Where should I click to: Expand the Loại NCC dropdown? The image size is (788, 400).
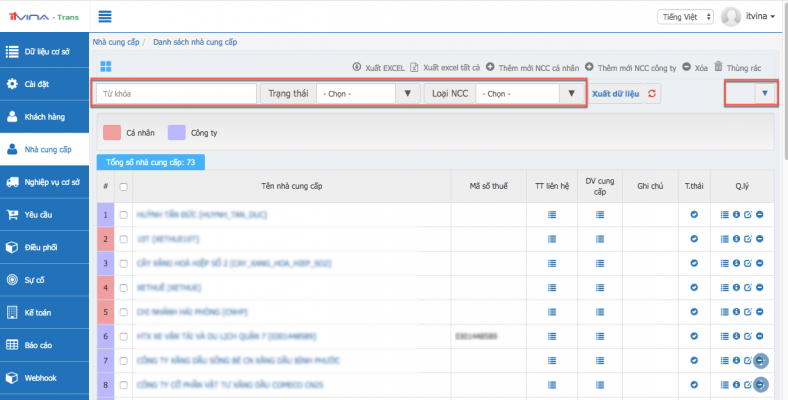[528, 93]
